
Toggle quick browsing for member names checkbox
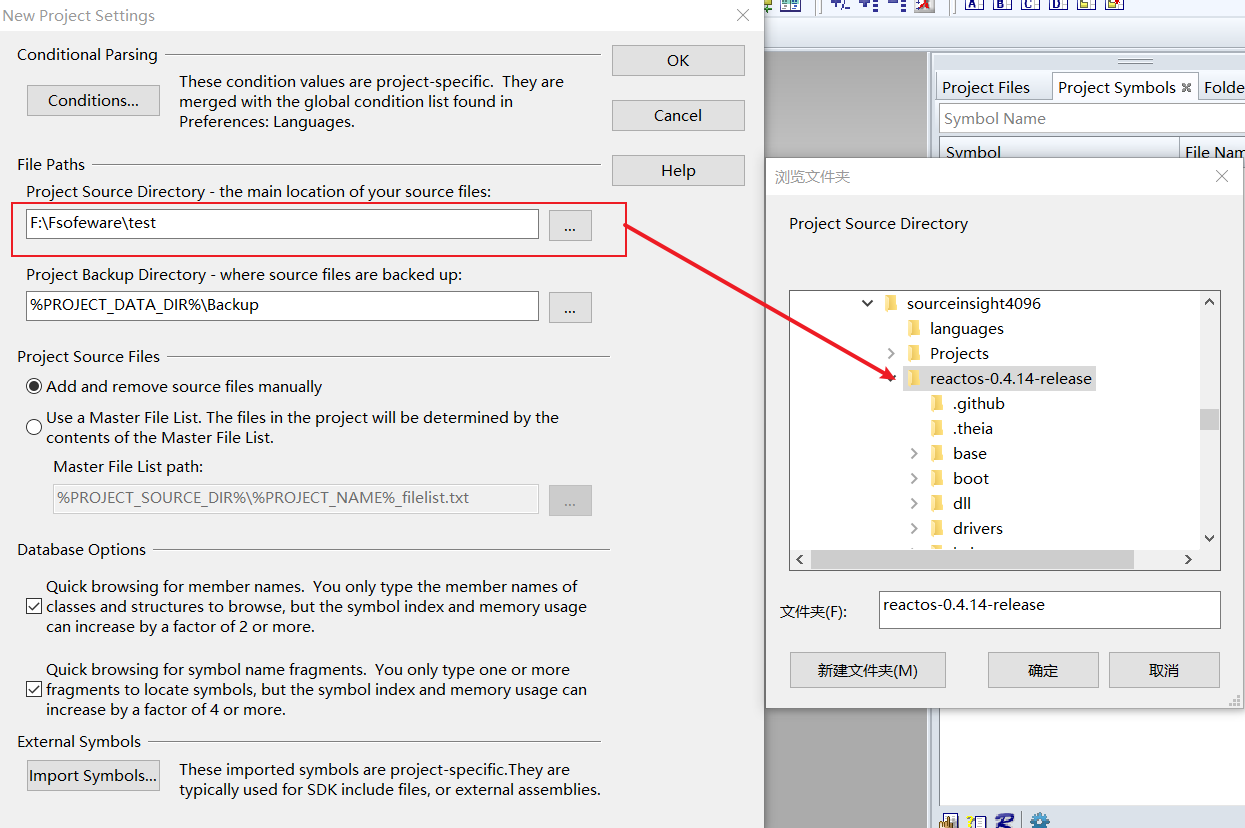pos(34,606)
